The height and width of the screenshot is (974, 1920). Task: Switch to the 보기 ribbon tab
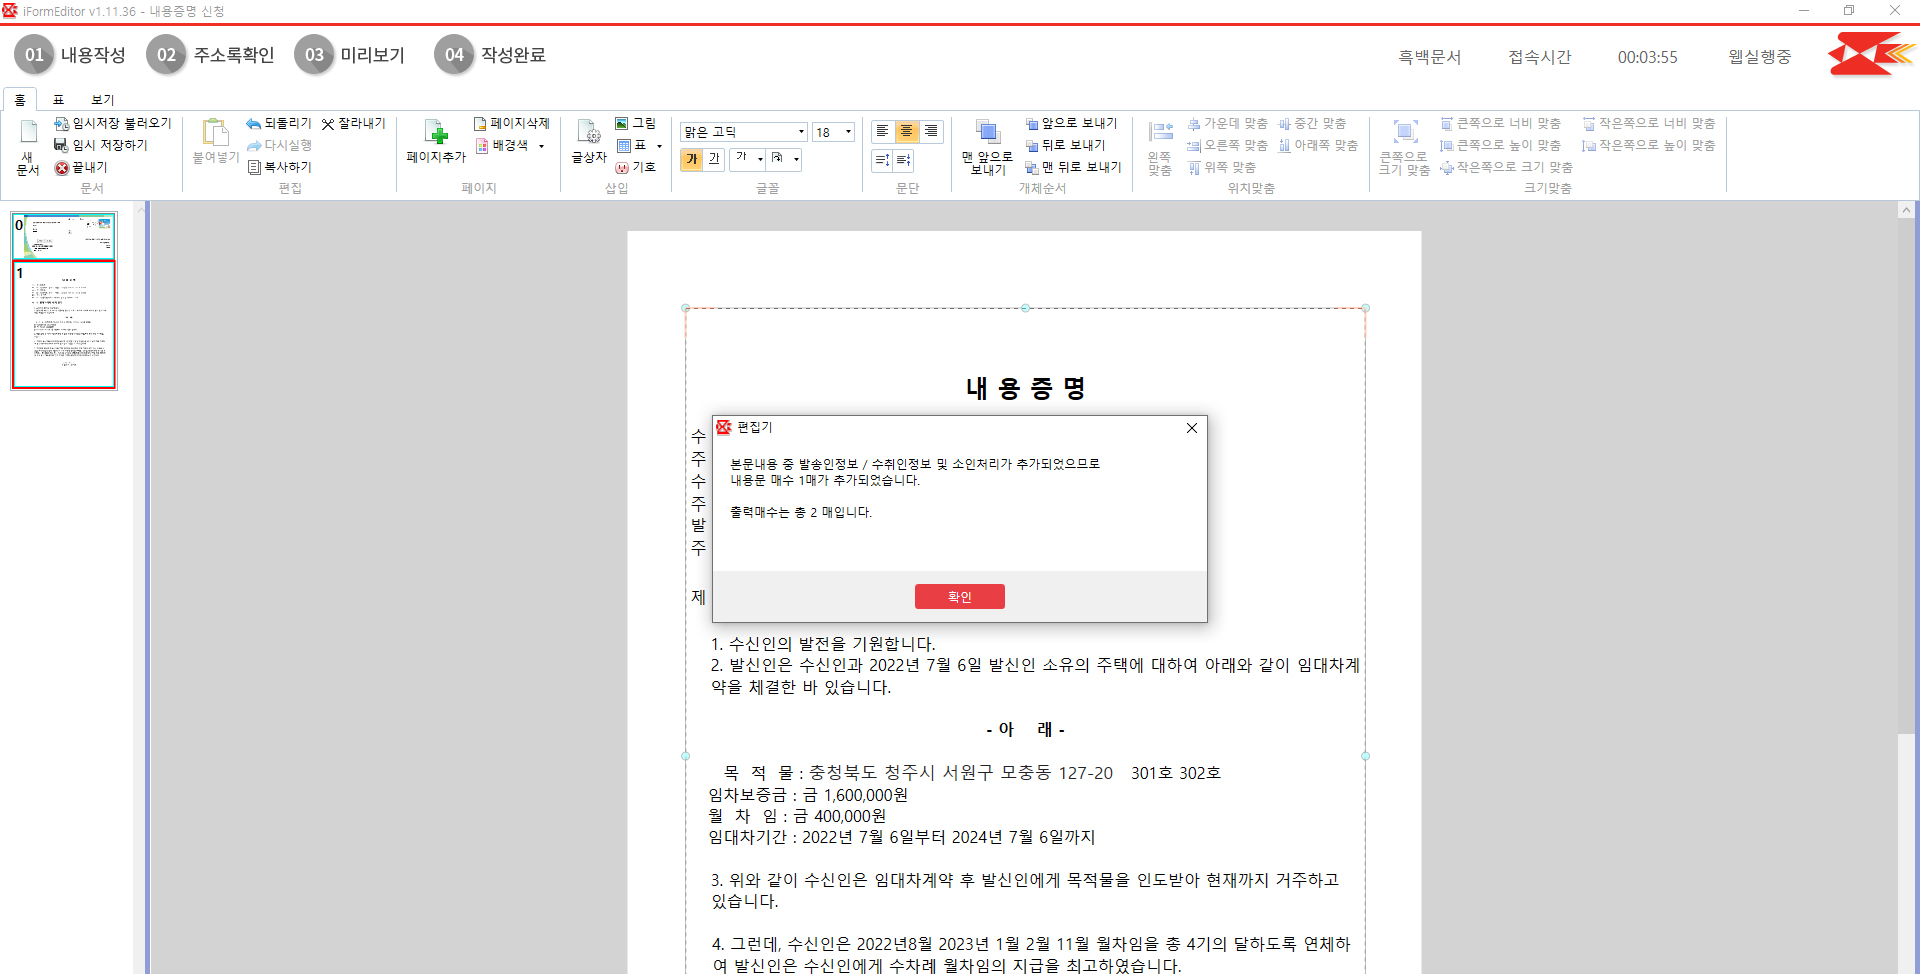tap(103, 100)
